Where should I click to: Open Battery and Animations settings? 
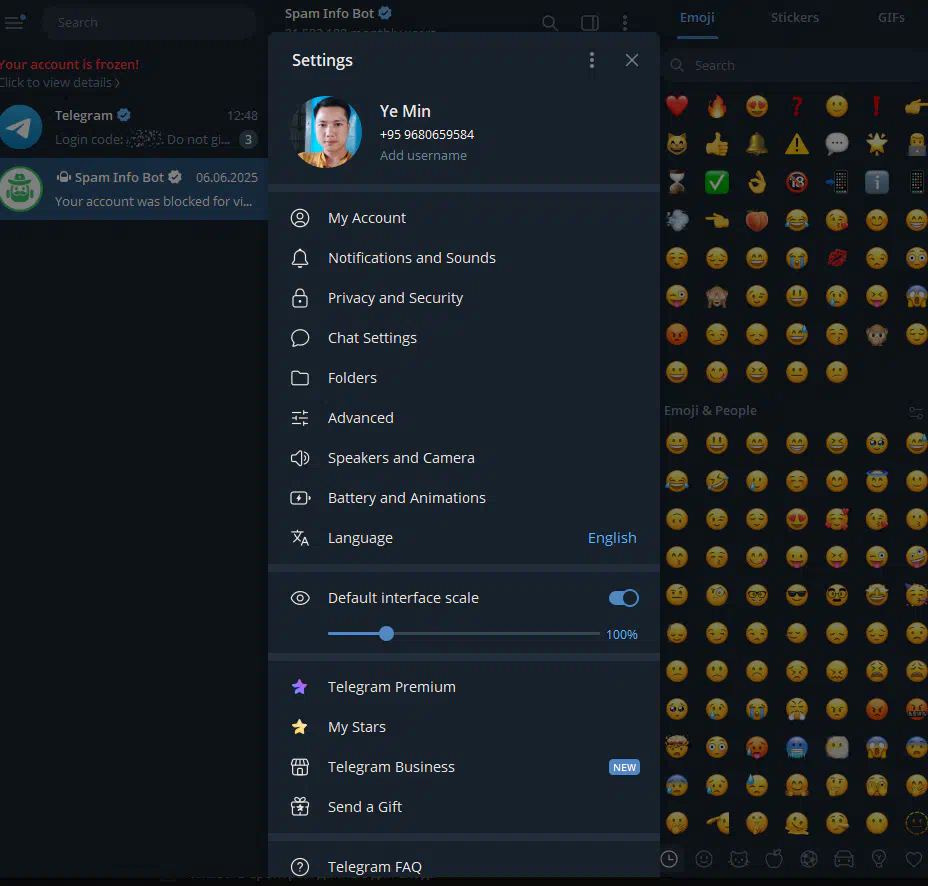click(x=463, y=498)
